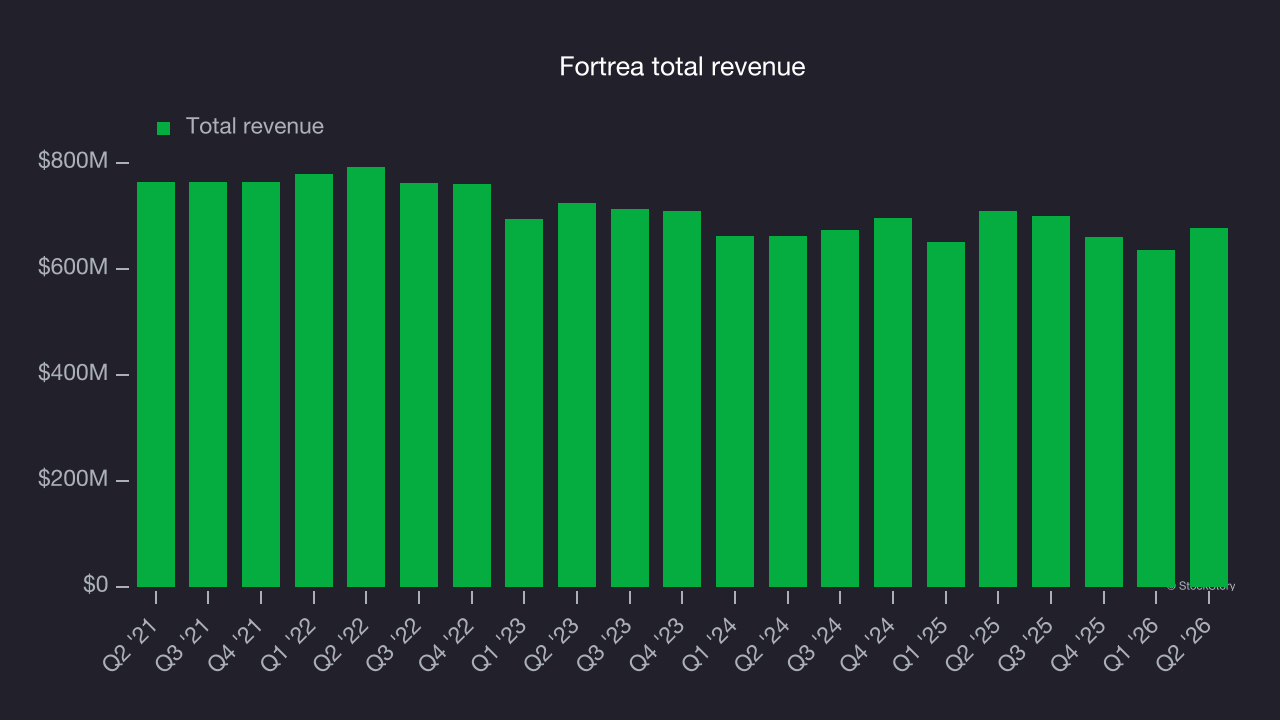Screen dimensions: 1280x720
Task: Select the revenue bar for Q2 '21
Action: click(x=156, y=384)
